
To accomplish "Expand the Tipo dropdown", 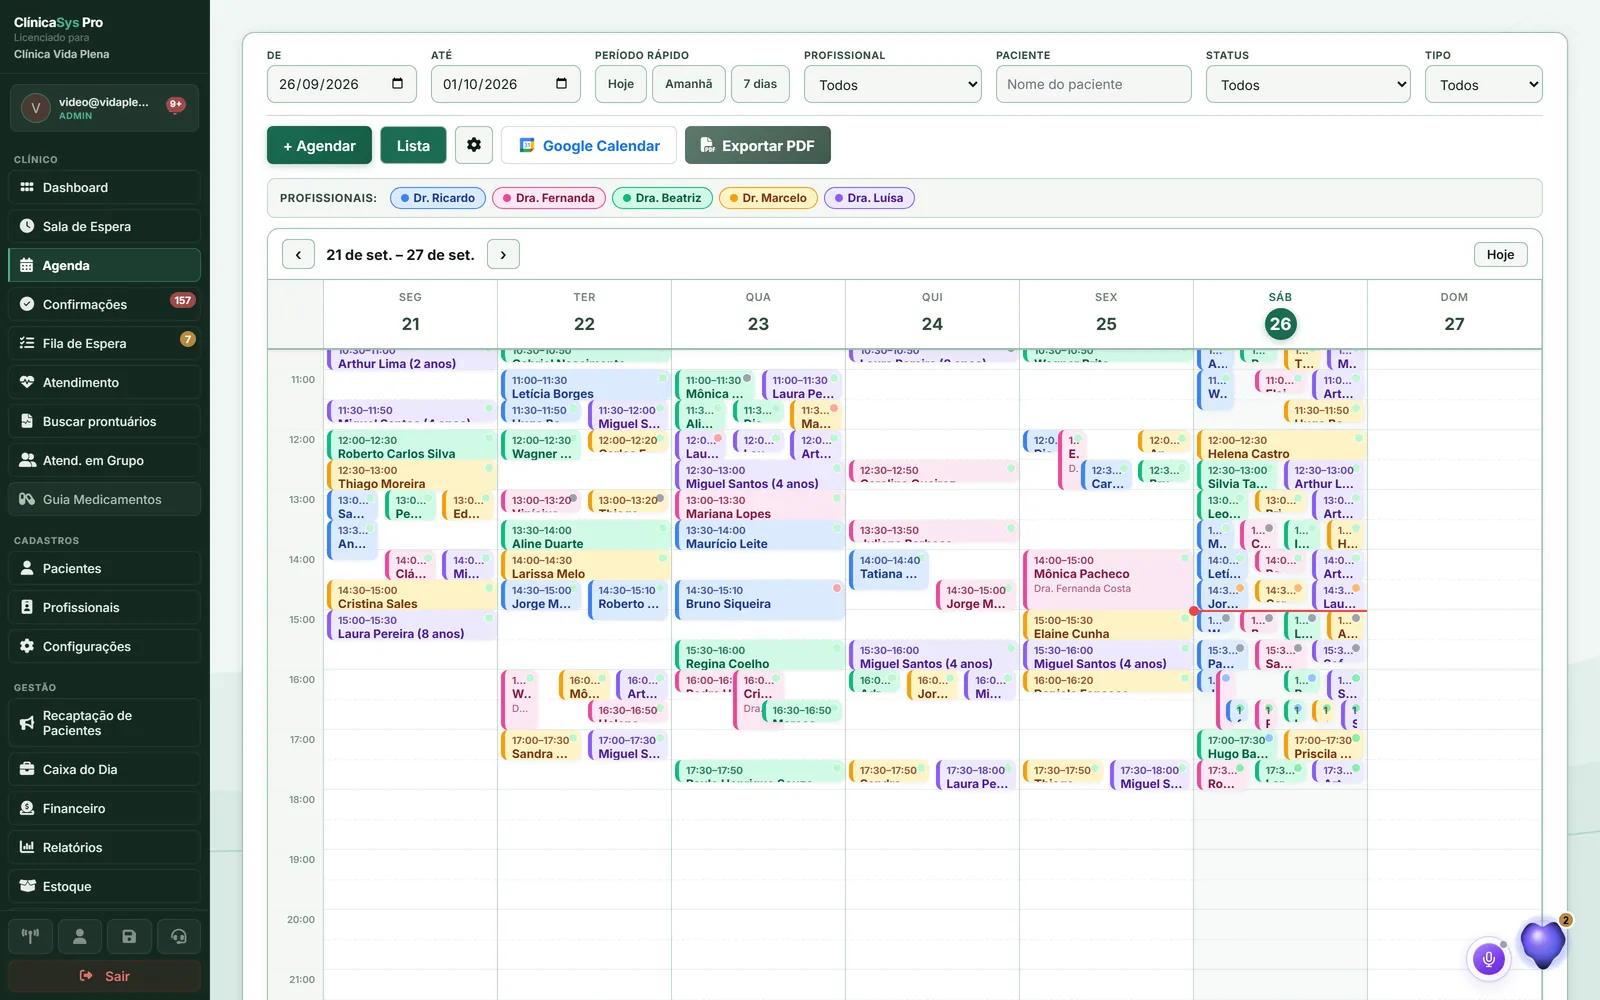I will [1483, 85].
